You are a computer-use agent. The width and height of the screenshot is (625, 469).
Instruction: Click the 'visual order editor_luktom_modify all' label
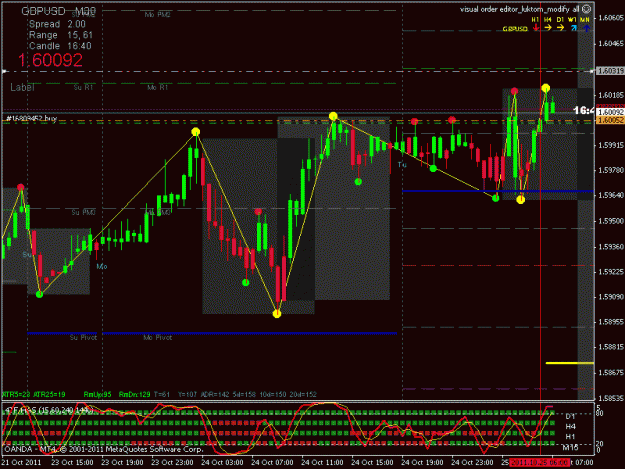[x=520, y=9]
